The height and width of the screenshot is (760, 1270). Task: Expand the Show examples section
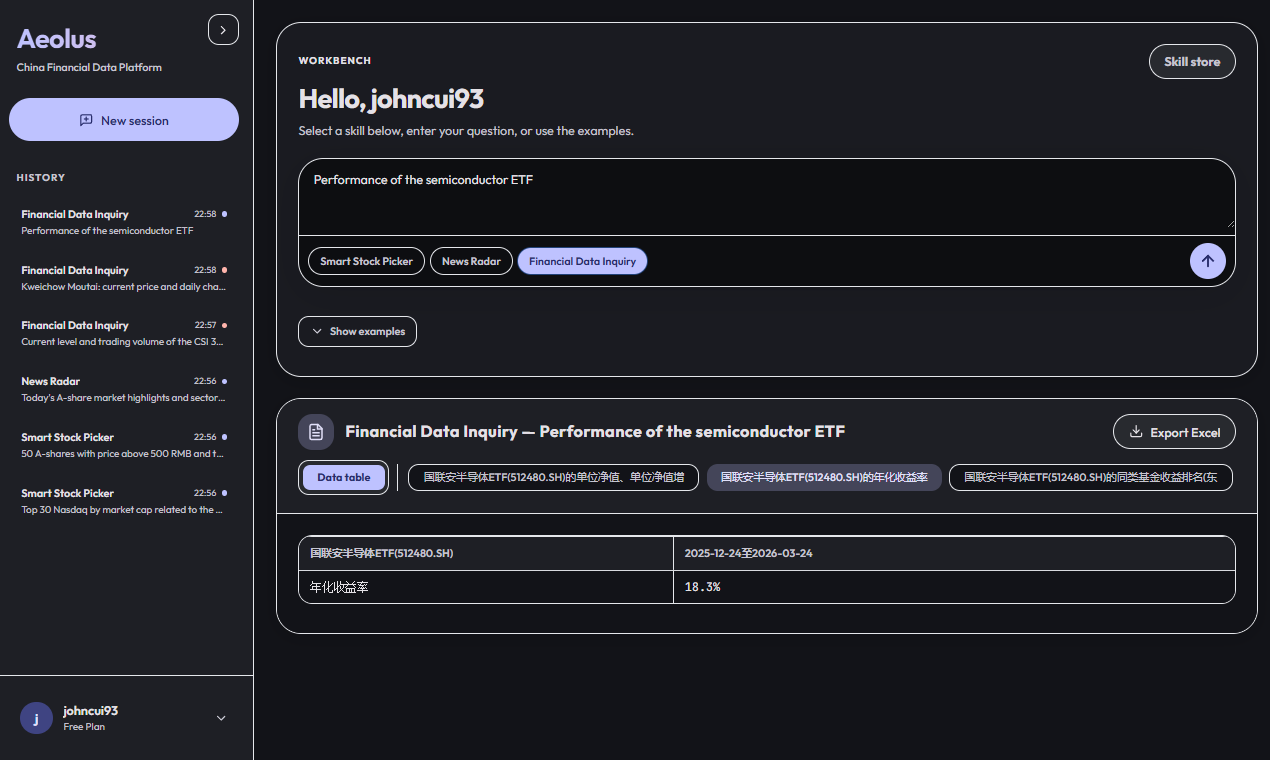357,331
